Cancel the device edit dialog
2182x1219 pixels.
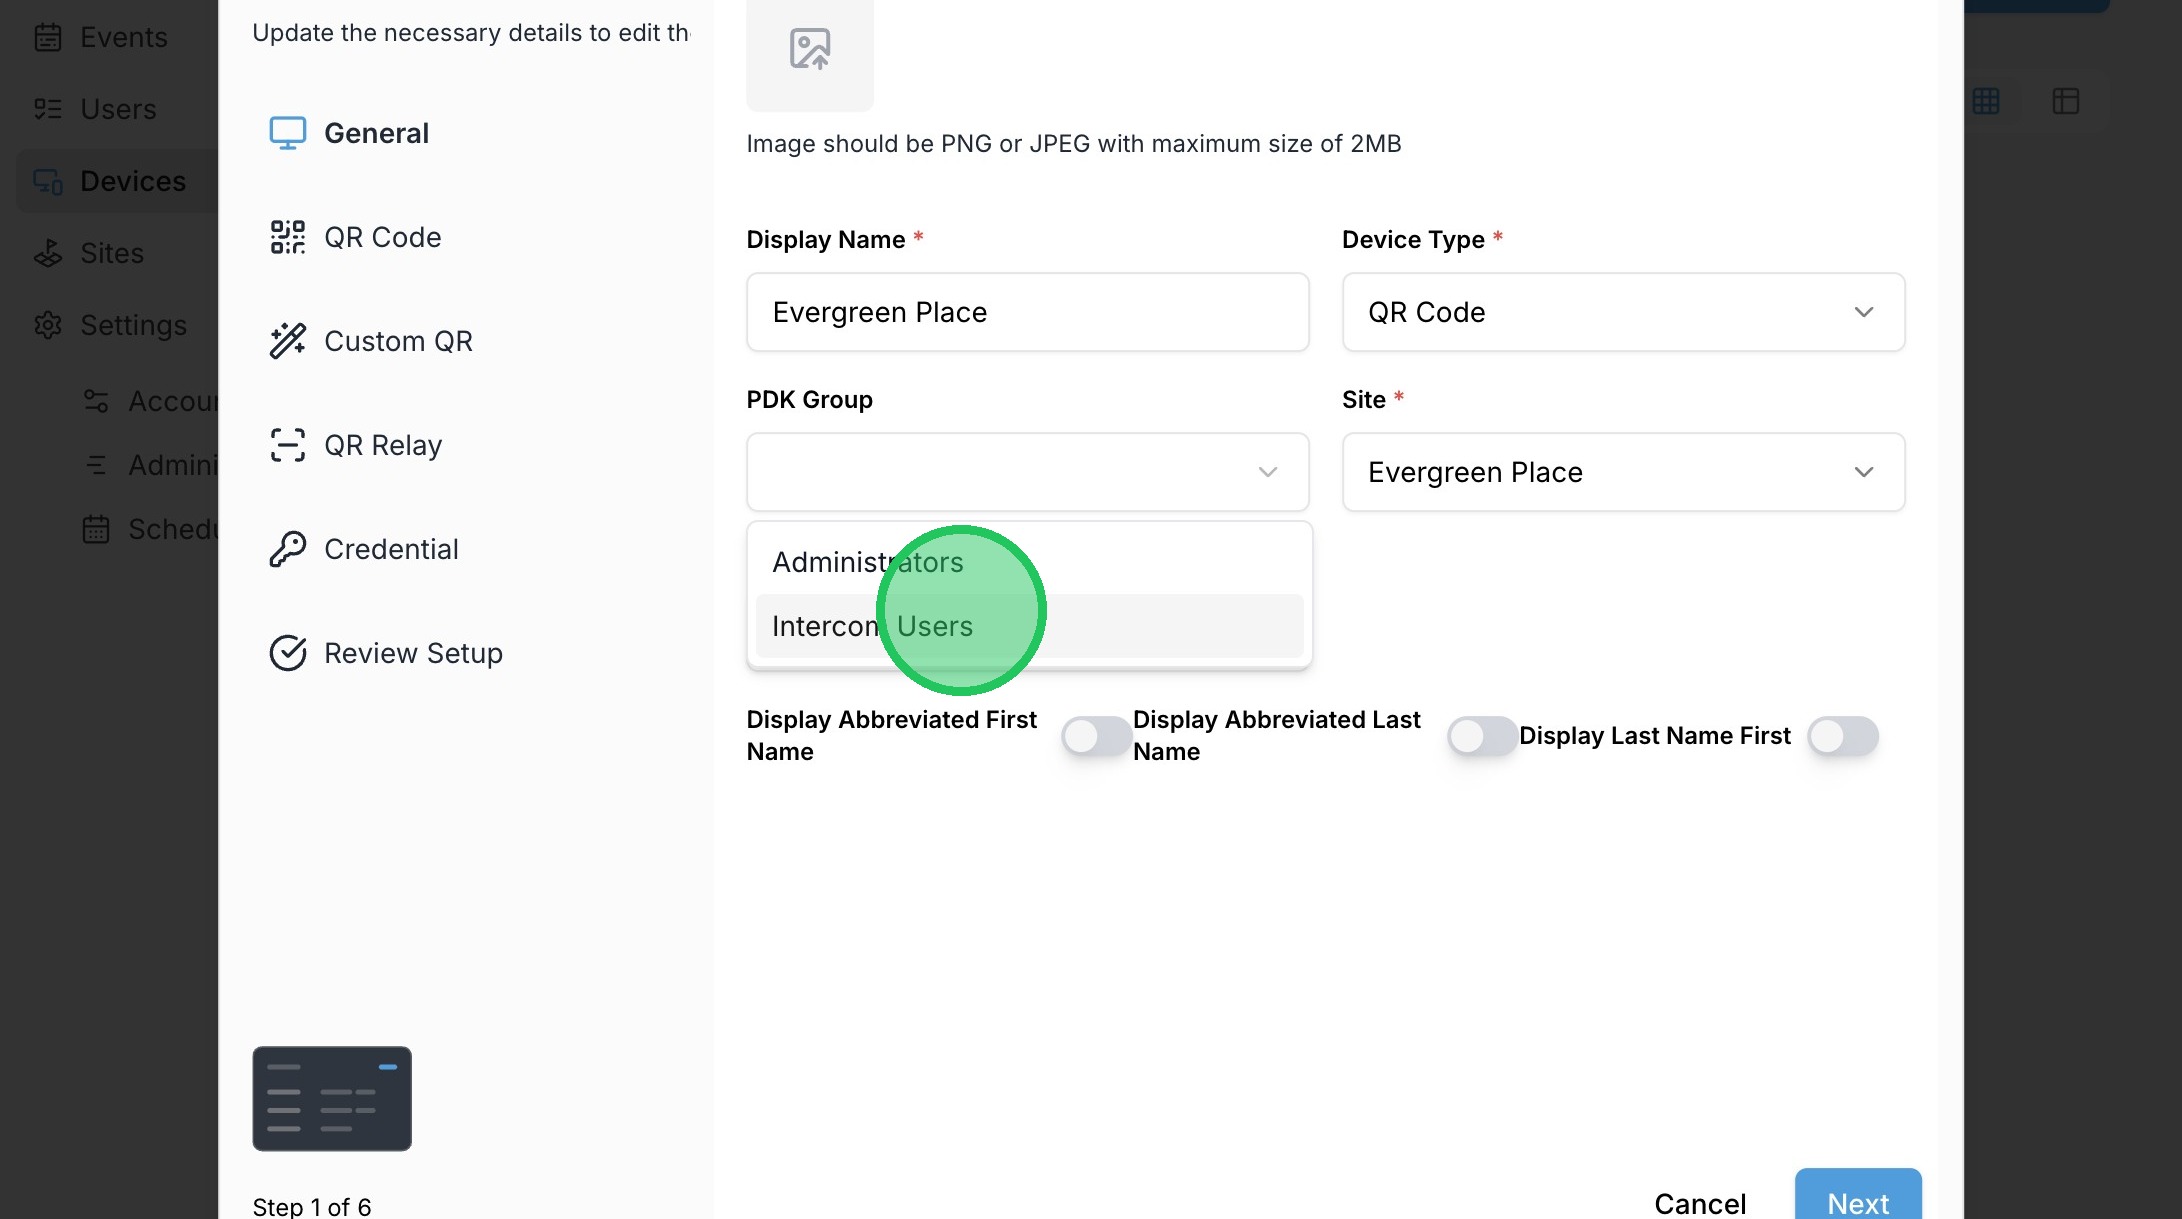1700,1203
